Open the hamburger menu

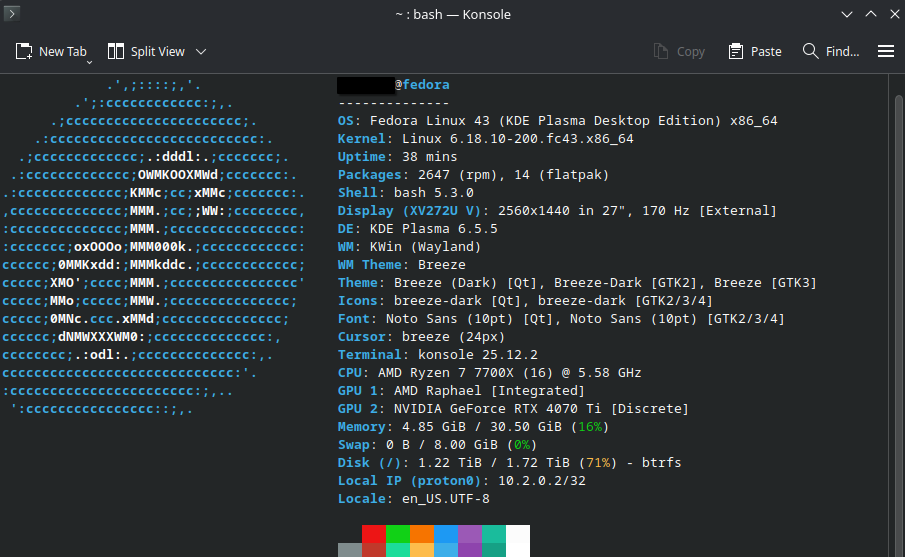click(x=885, y=51)
